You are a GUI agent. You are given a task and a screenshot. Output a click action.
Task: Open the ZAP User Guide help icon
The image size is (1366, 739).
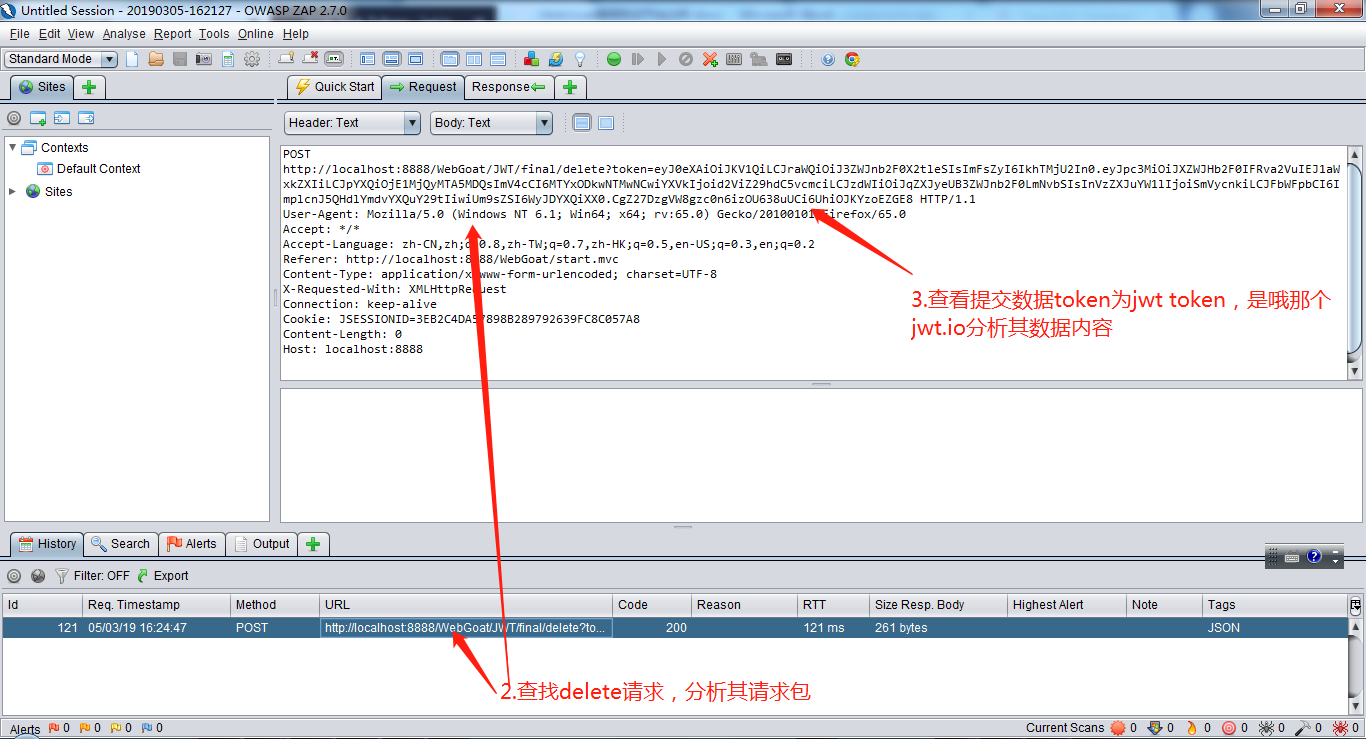(x=828, y=59)
